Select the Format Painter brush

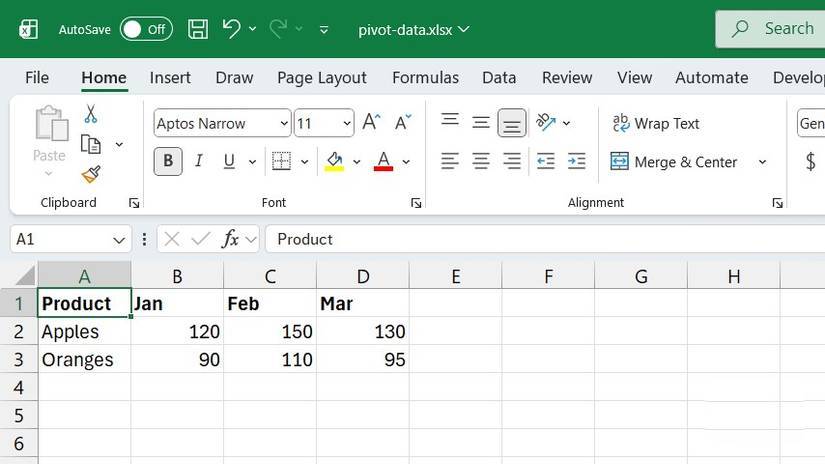click(90, 174)
